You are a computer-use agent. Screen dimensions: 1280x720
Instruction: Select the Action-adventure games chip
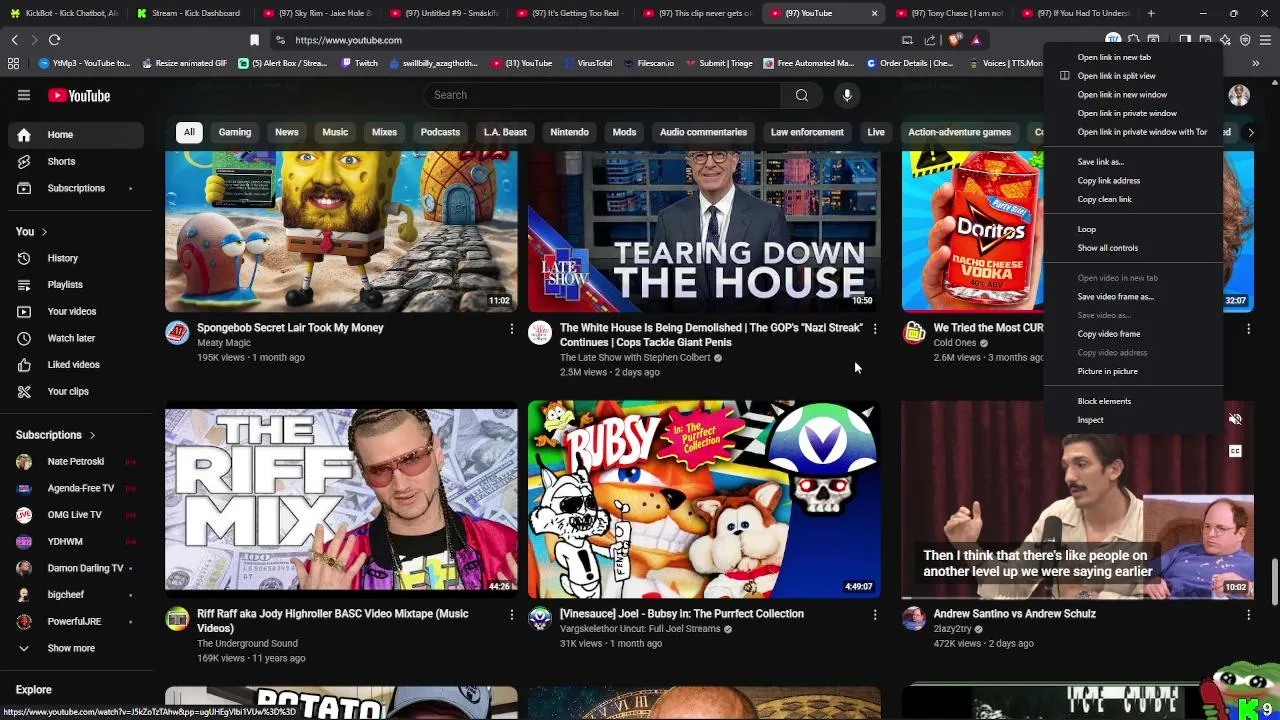959,132
